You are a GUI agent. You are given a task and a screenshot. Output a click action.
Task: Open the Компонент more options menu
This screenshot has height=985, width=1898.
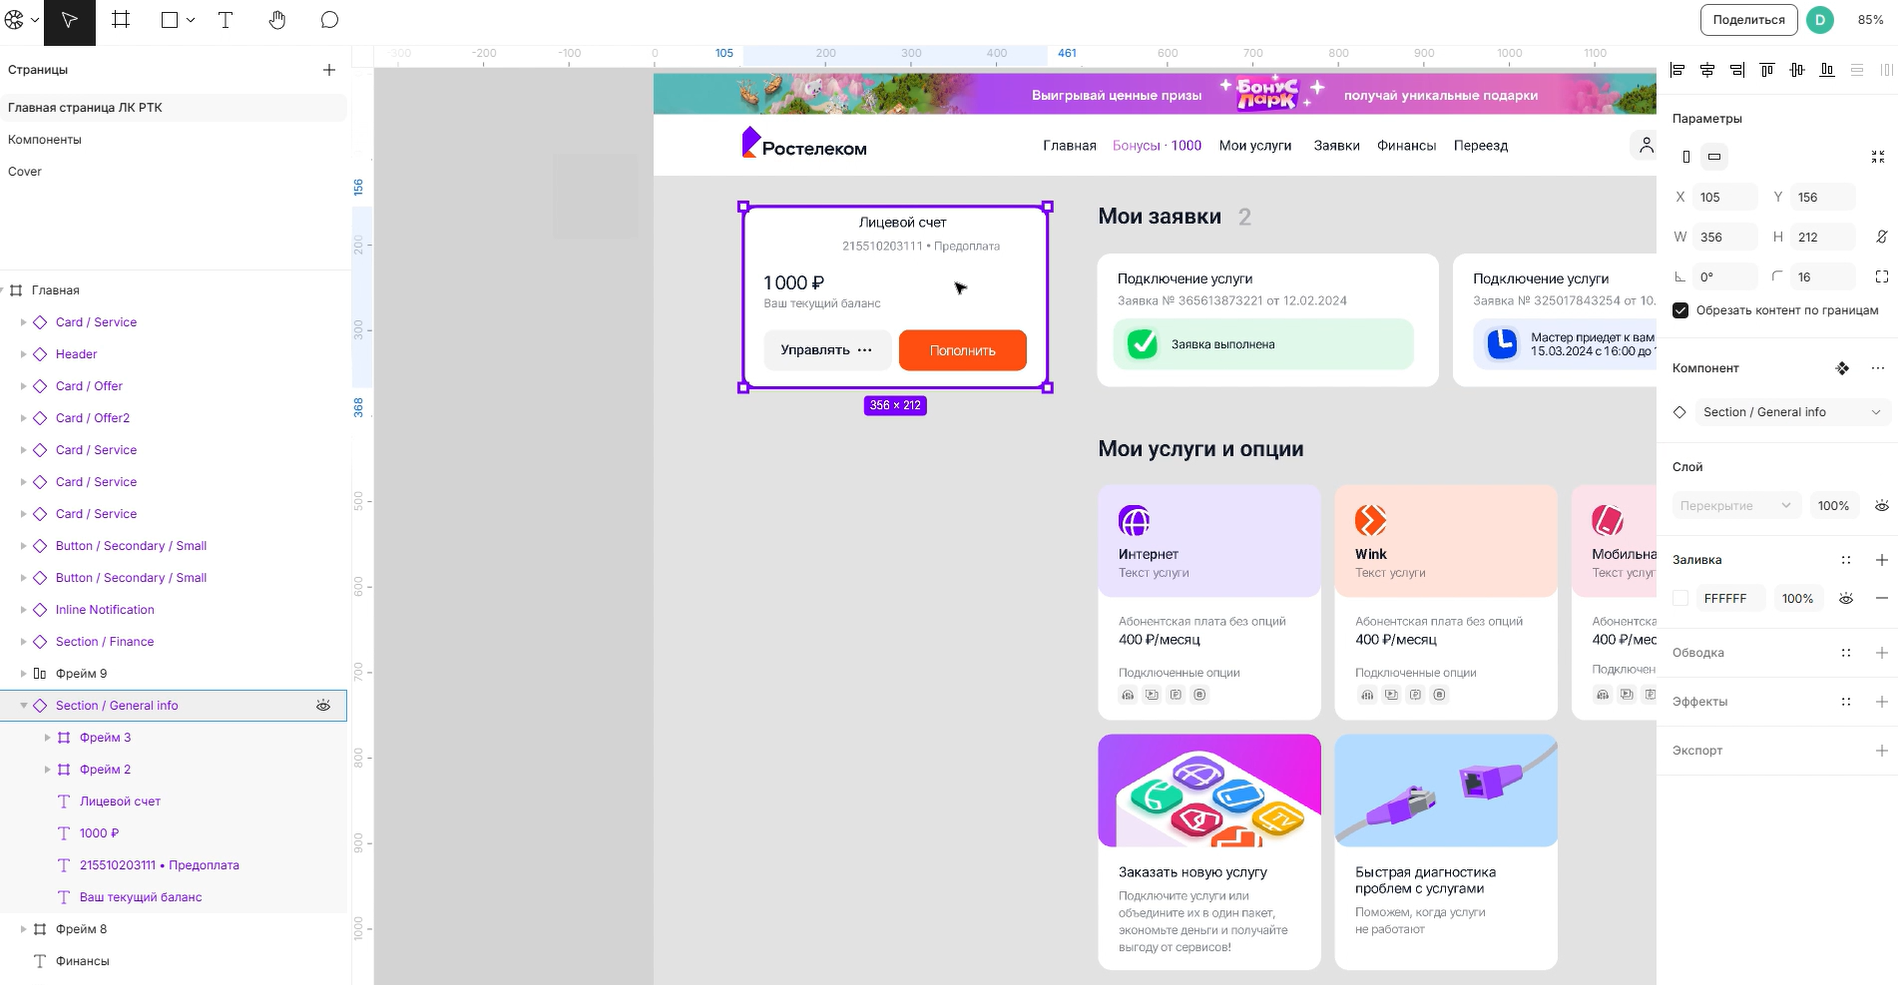point(1877,368)
